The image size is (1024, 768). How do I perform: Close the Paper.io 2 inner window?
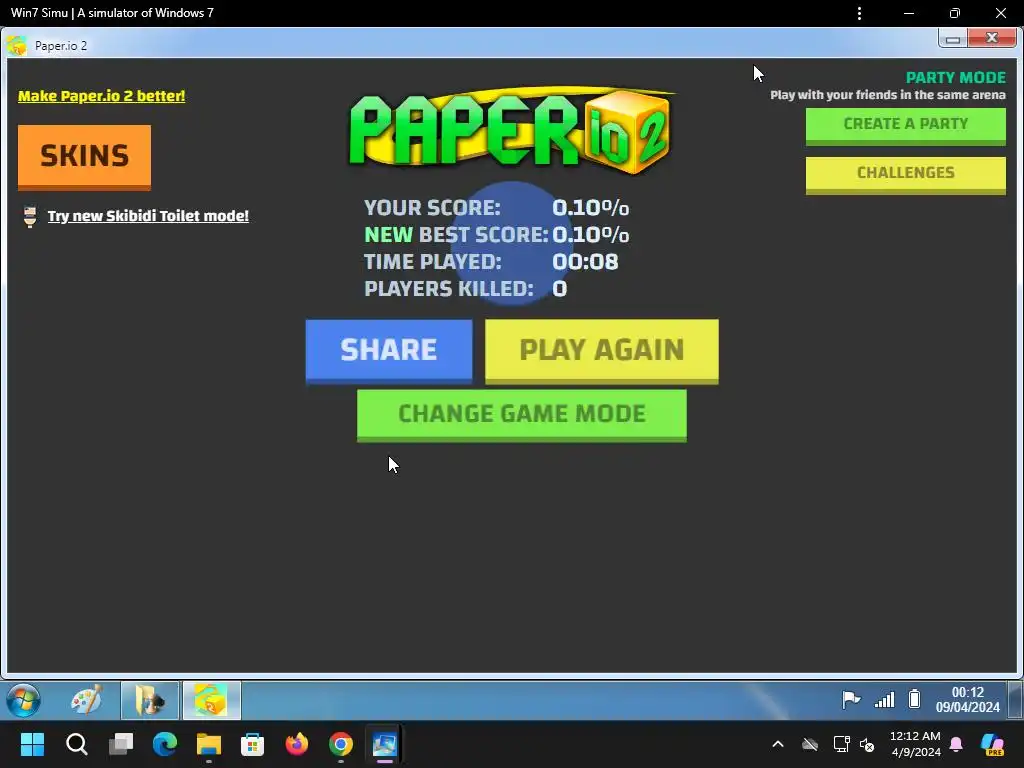click(992, 39)
